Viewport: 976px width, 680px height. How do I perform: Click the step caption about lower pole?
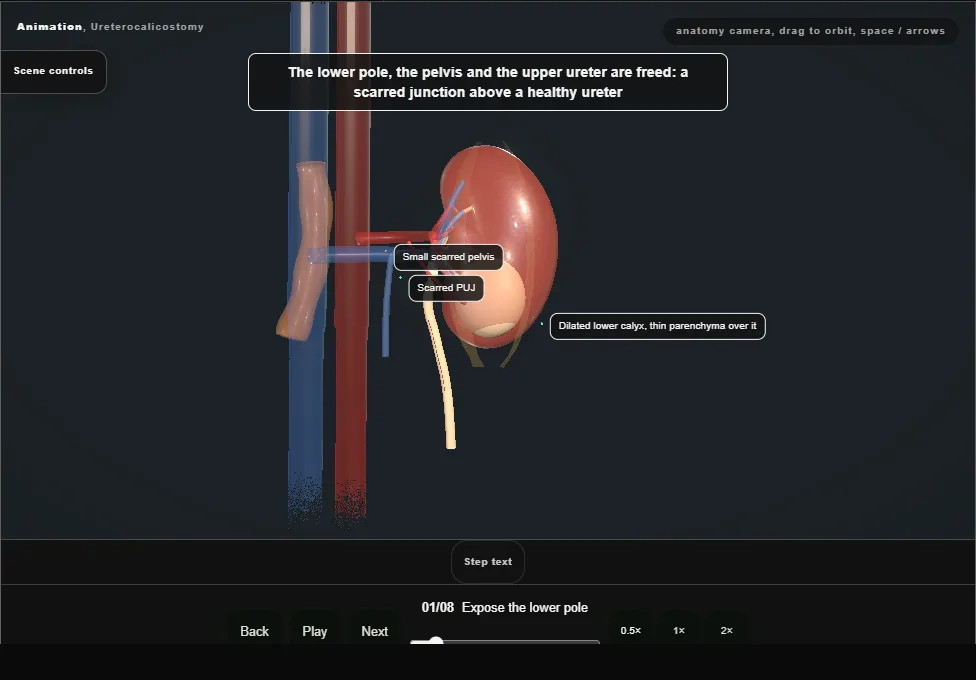(x=487, y=82)
